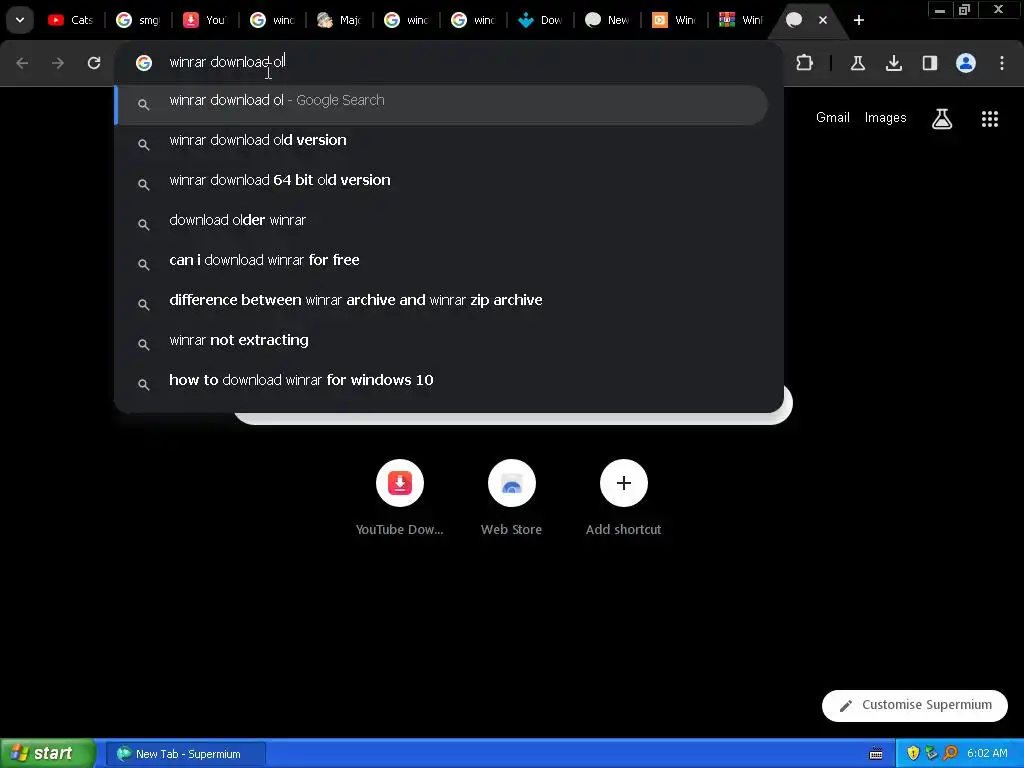This screenshot has width=1024, height=768.
Task: Open the YouTube Dow... shortcut
Action: pos(400,498)
